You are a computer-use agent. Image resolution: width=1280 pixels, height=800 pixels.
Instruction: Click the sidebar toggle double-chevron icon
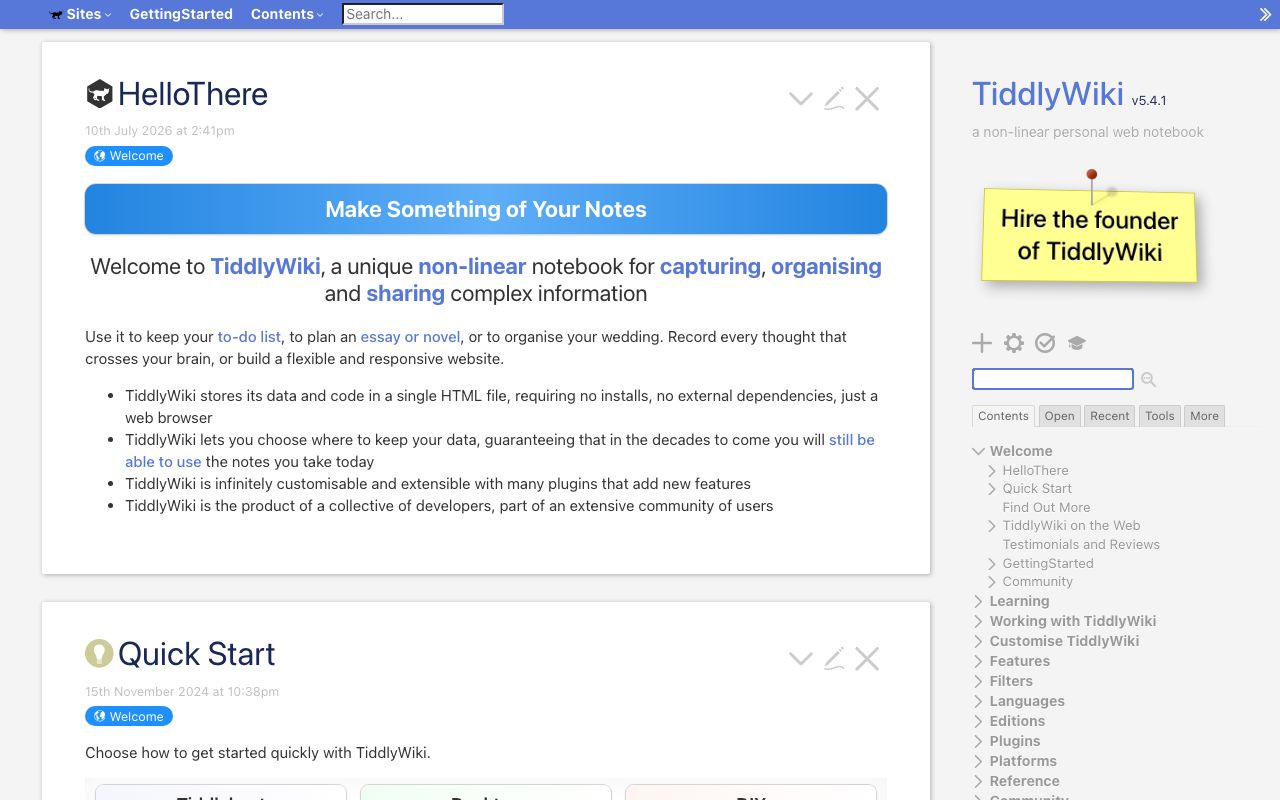coord(1265,14)
